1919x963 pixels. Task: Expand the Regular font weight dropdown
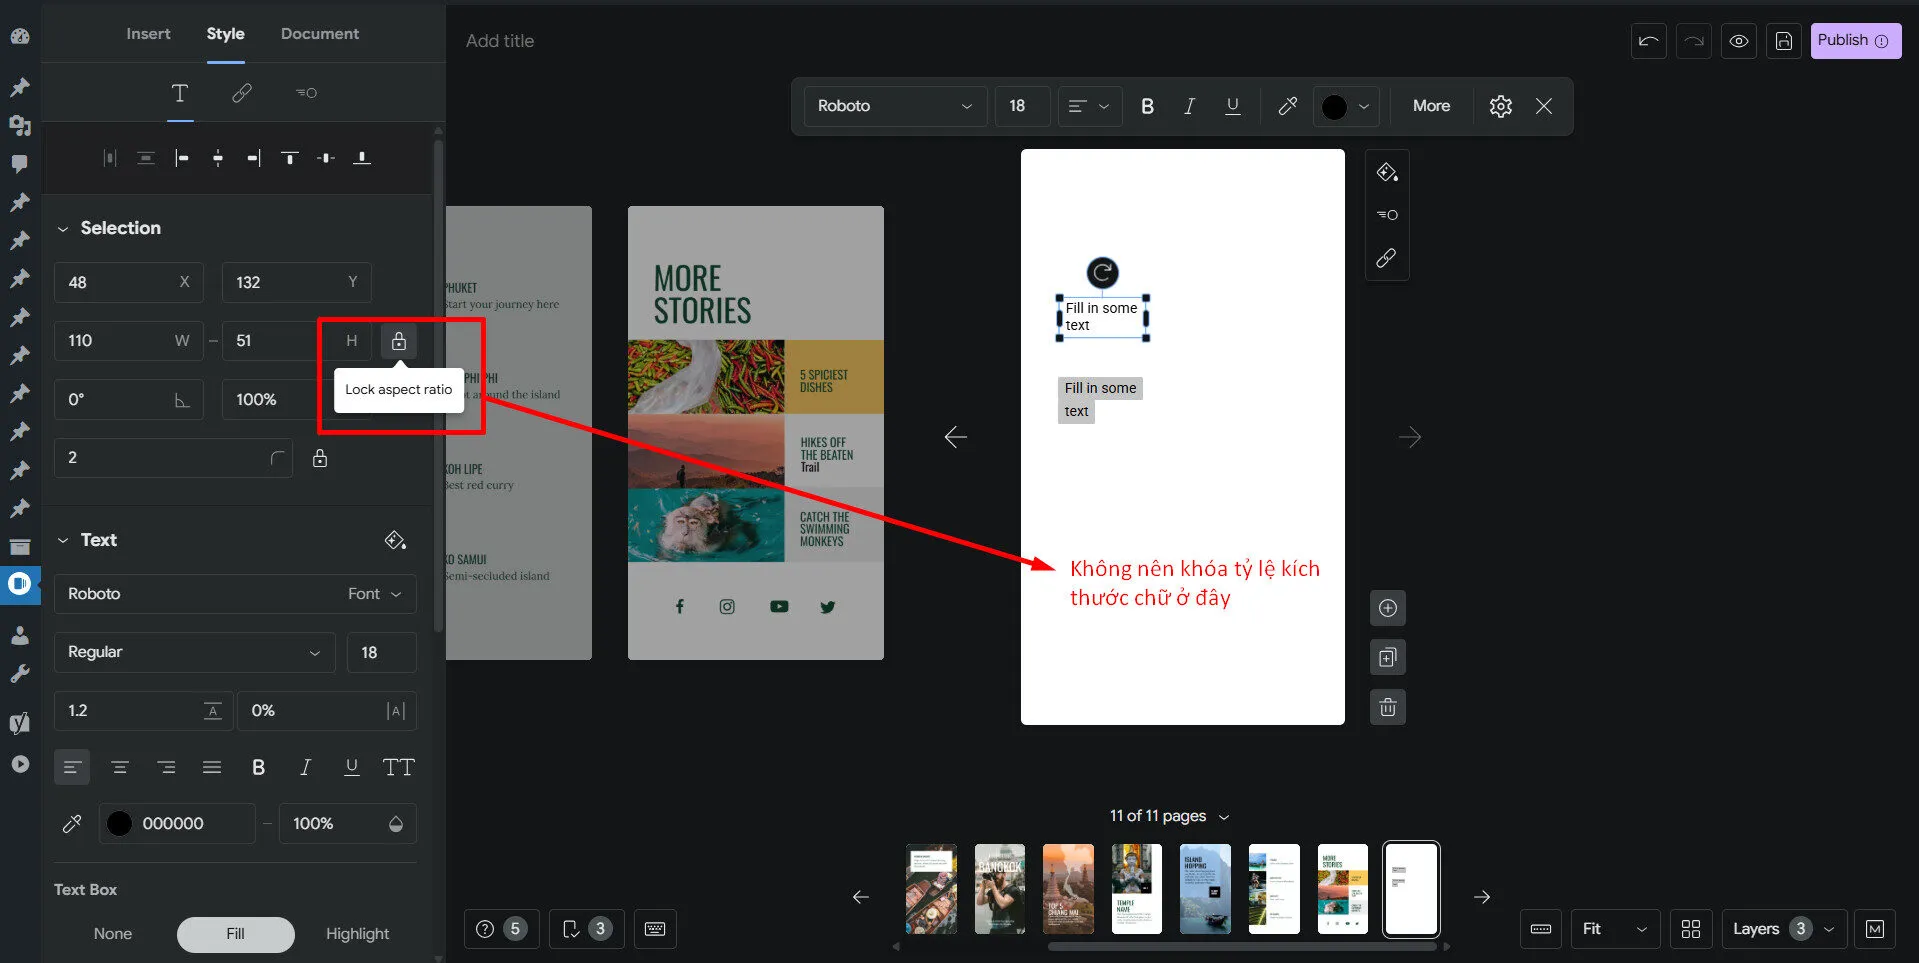[x=194, y=652]
